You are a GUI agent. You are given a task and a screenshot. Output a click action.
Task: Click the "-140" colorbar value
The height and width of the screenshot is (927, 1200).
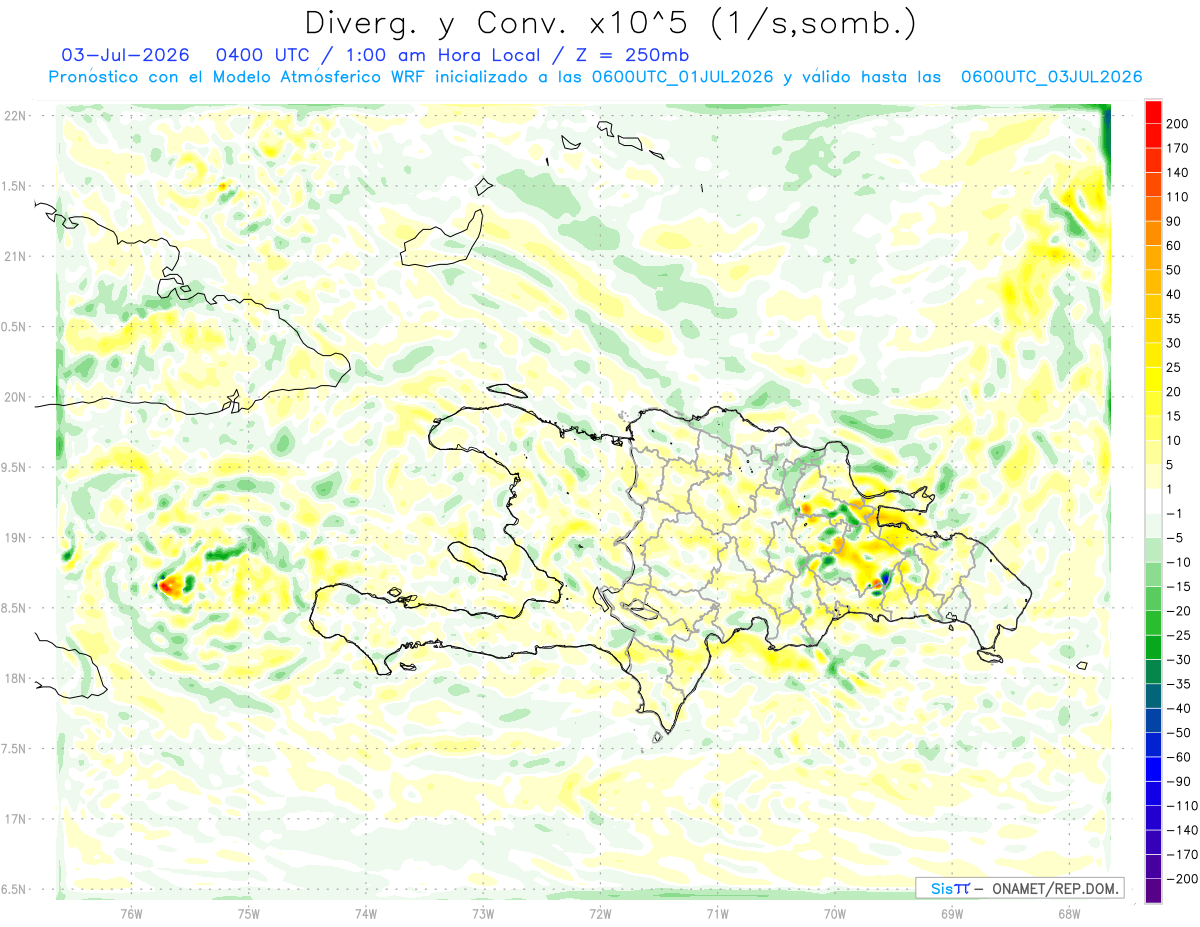tap(1181, 831)
